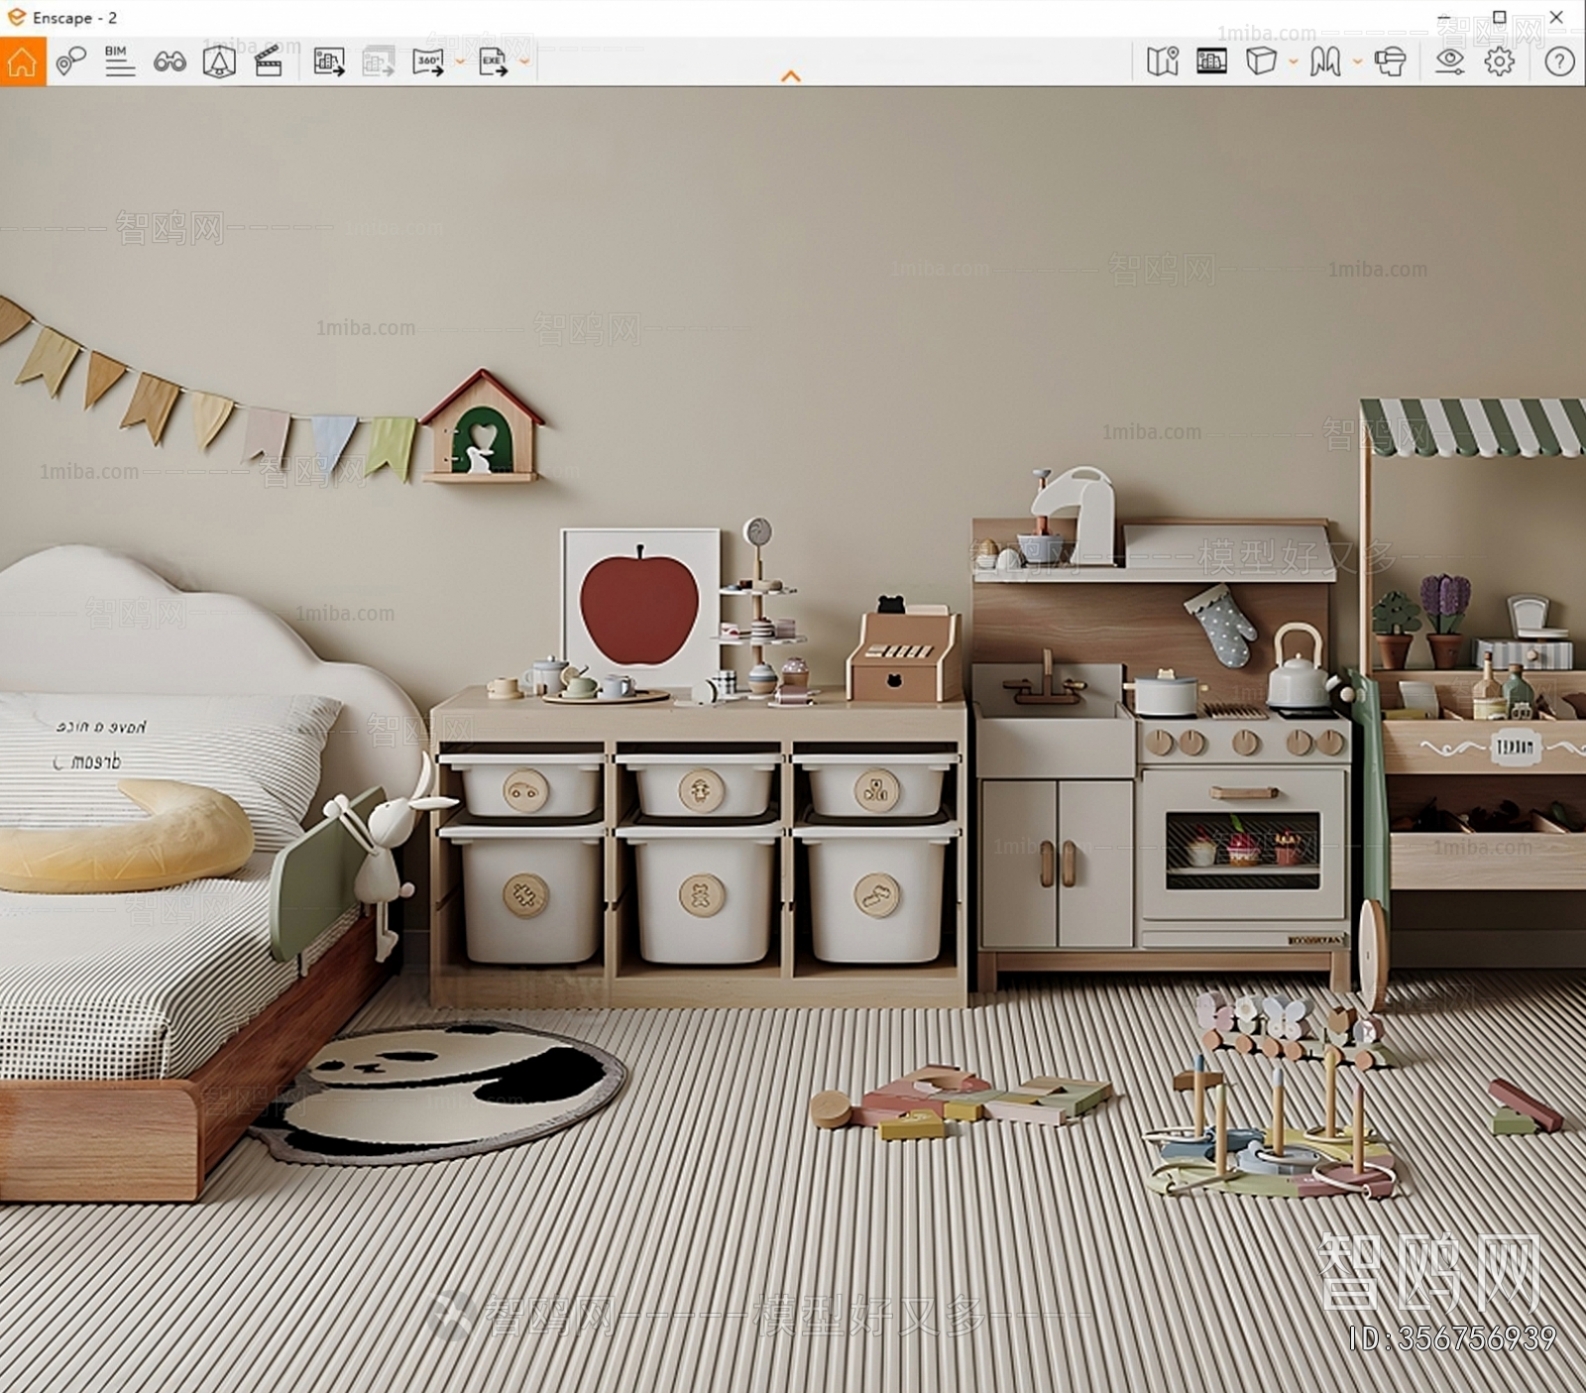The width and height of the screenshot is (1586, 1393).
Task: Click the walk/fly navigation mode icon
Action: coord(1325,62)
